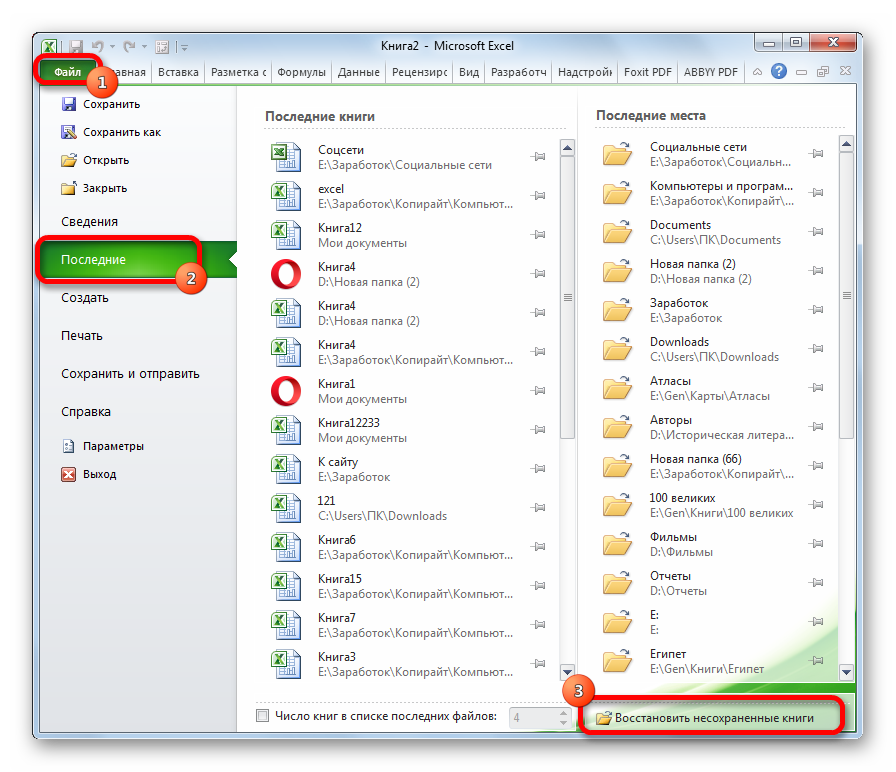This screenshot has height=772, width=896.
Task: Minimize the ribbon with the caret icon
Action: [x=757, y=72]
